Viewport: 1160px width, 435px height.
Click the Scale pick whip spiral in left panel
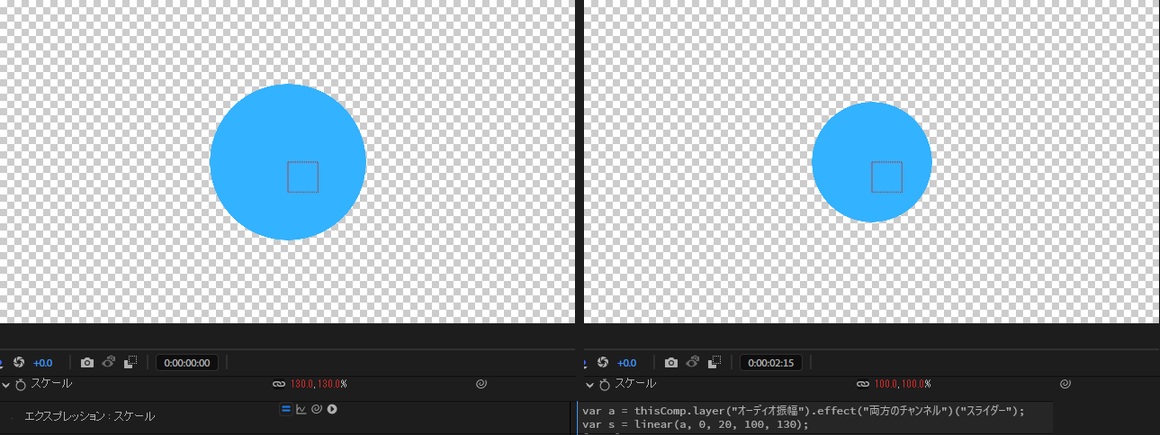coord(481,384)
